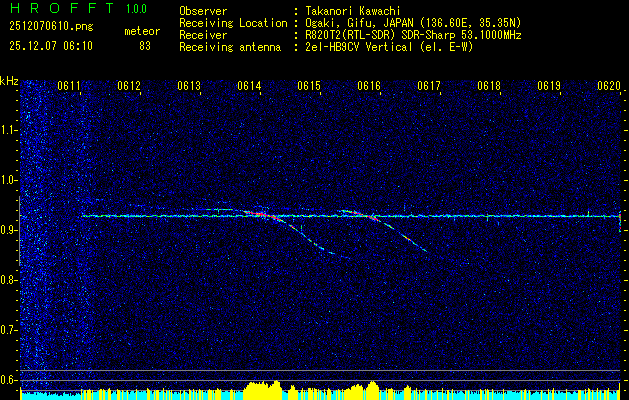The width and height of the screenshot is (629, 400).
Task: Click the 0612 time axis marker
Action: pyautogui.click(x=129, y=85)
